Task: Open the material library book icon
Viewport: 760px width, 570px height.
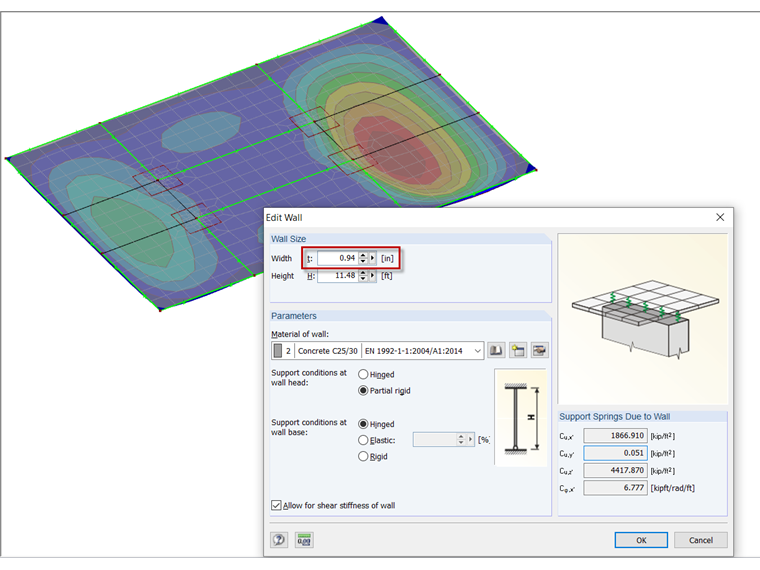Action: pos(496,350)
